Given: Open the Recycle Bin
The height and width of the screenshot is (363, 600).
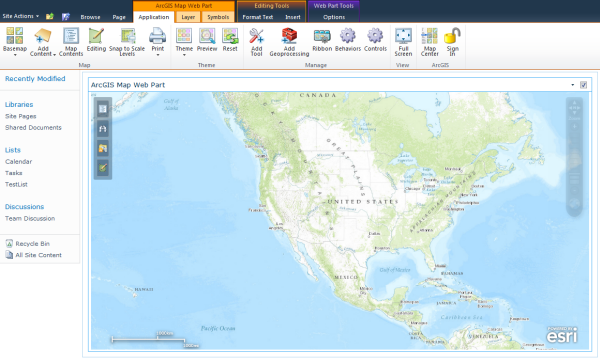Looking at the screenshot, I should point(28,244).
